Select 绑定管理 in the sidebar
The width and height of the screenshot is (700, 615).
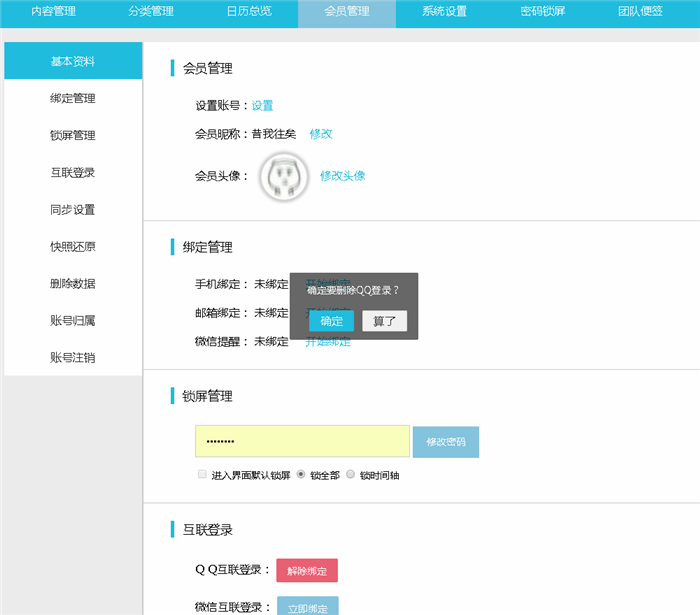tap(73, 98)
